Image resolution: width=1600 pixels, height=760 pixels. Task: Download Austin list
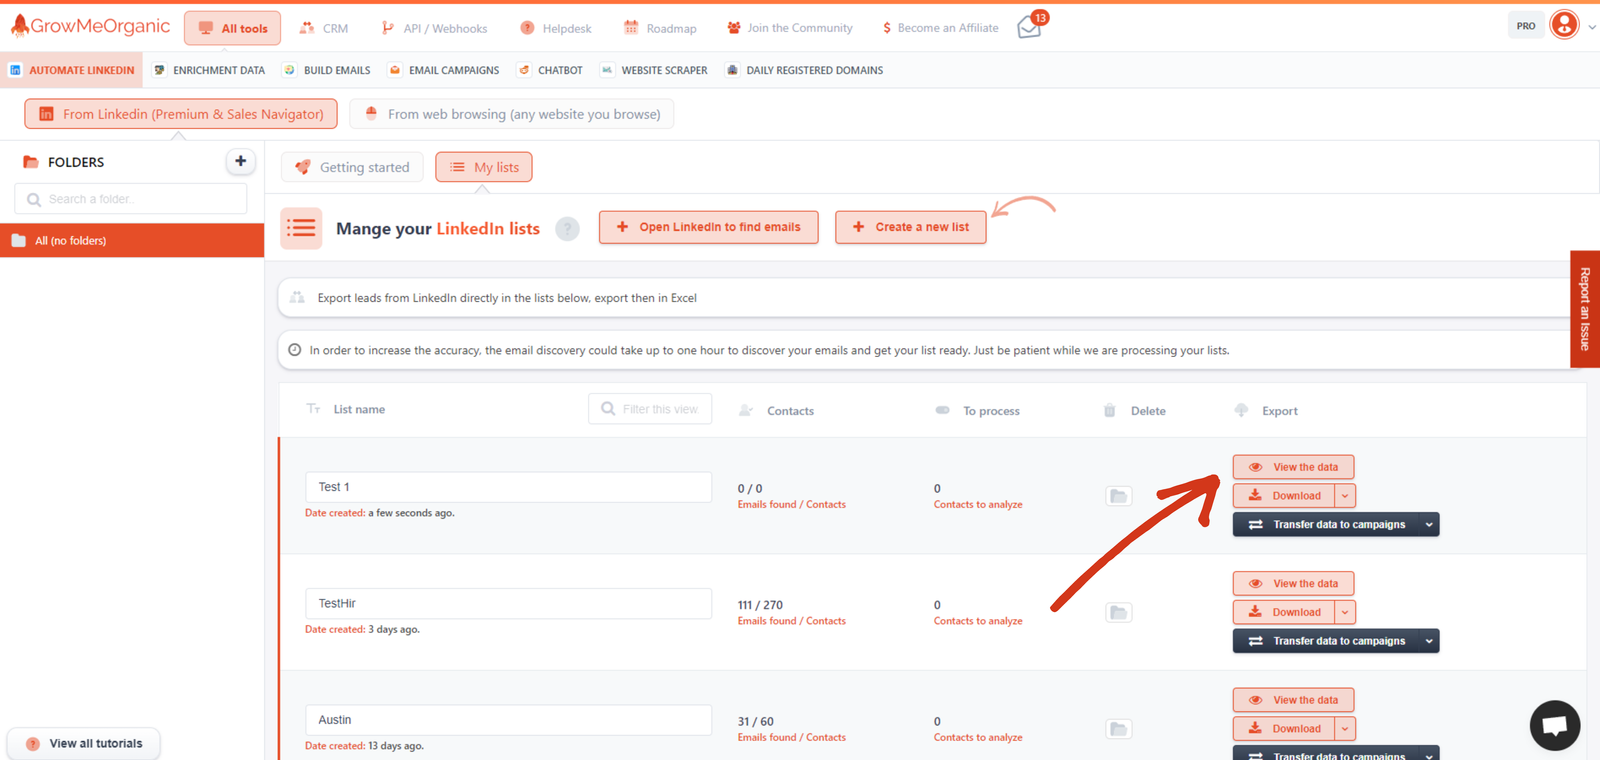point(1284,729)
